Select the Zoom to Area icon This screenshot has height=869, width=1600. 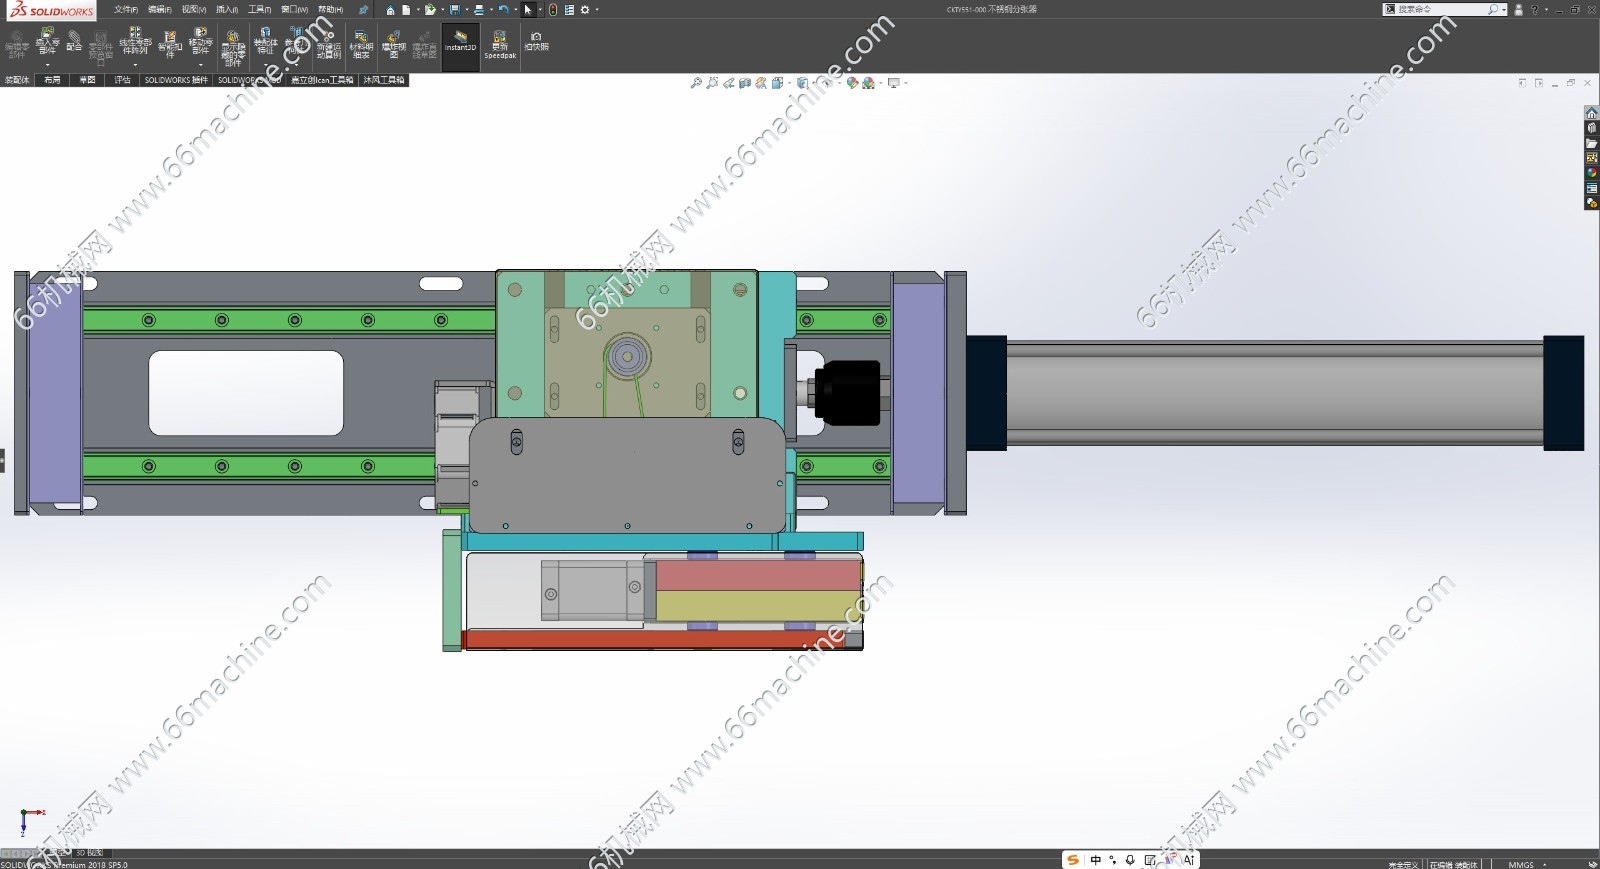point(712,83)
